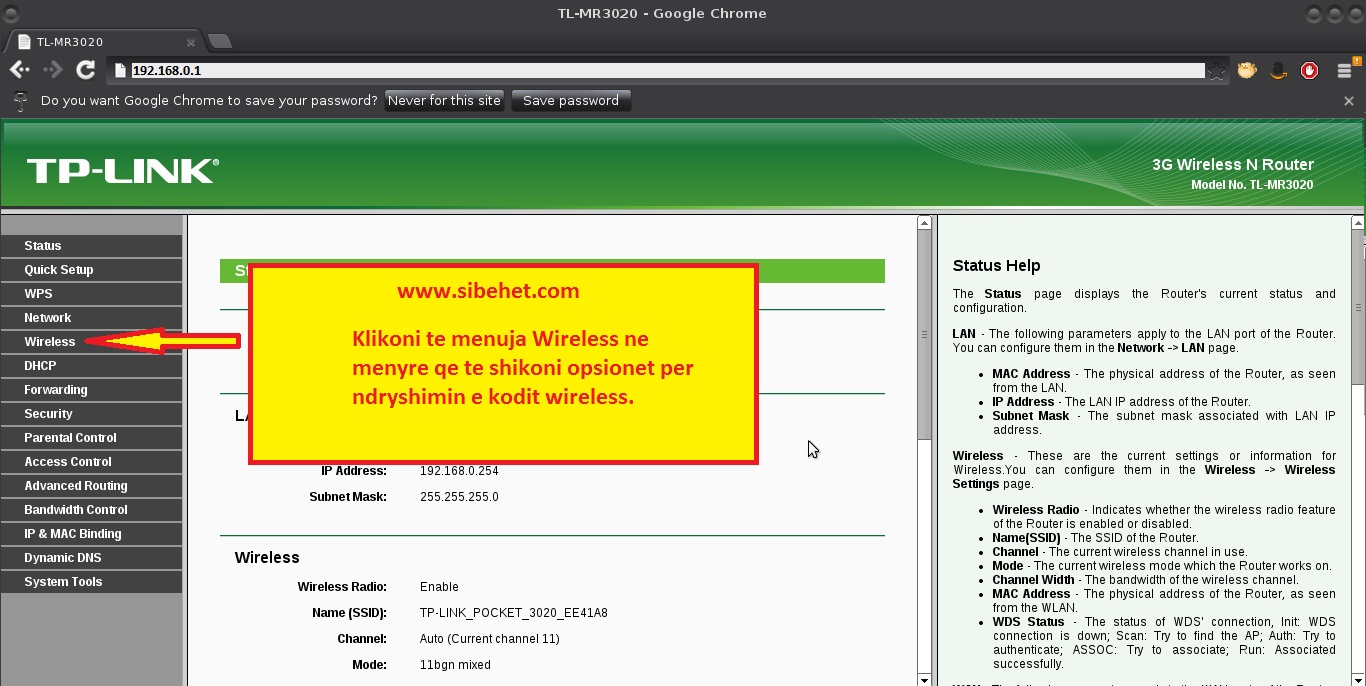The height and width of the screenshot is (686, 1366).
Task: Click the status pane scroll-down arrow
Action: click(924, 679)
